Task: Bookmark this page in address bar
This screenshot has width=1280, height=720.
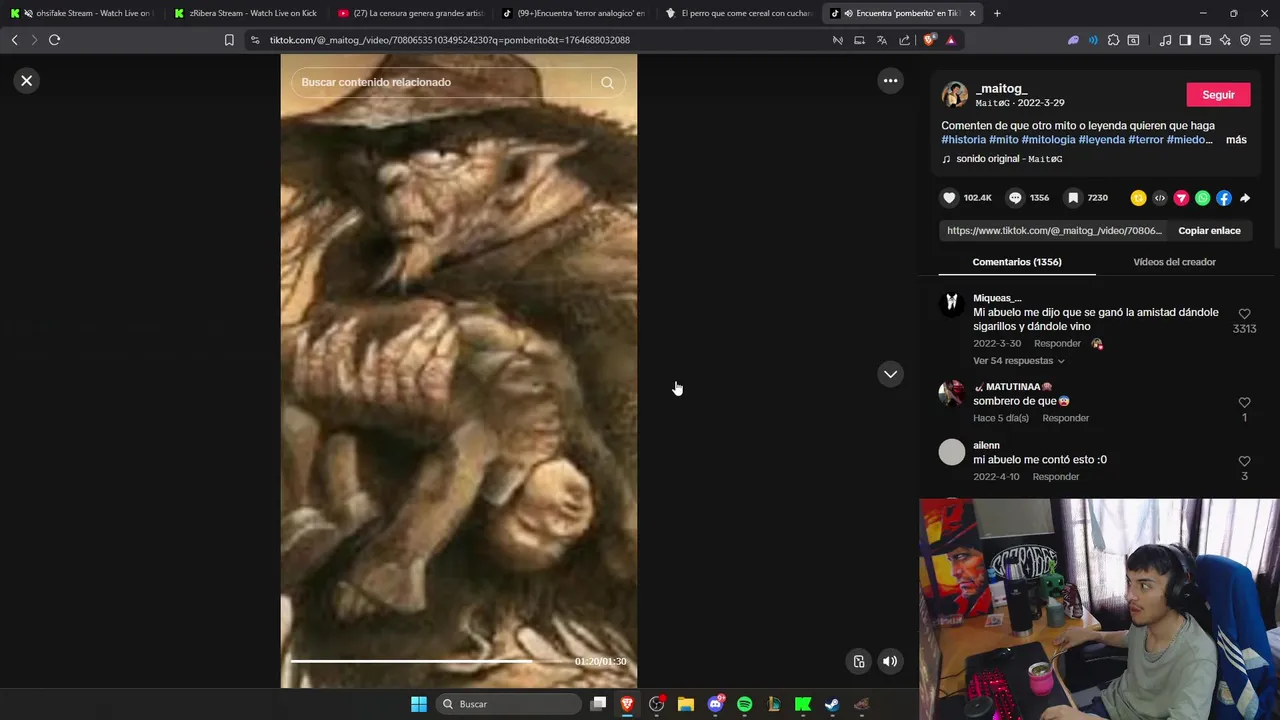Action: click(x=229, y=40)
